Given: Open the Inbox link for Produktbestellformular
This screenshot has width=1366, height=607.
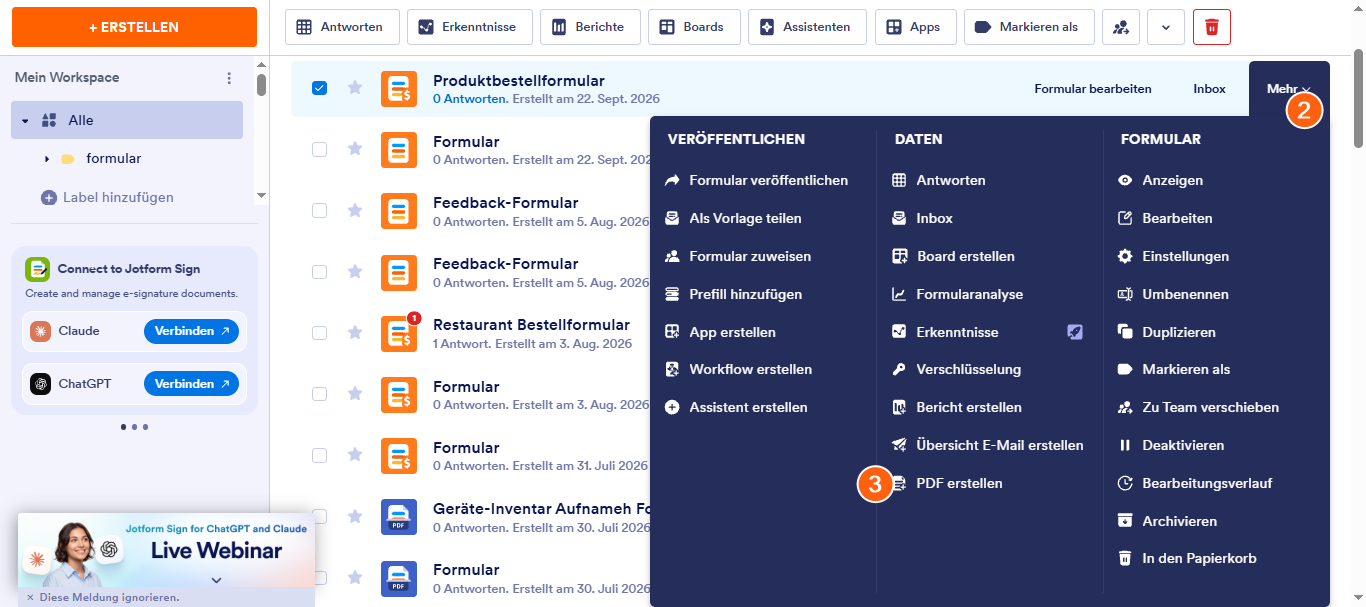Looking at the screenshot, I should pyautogui.click(x=1209, y=89).
